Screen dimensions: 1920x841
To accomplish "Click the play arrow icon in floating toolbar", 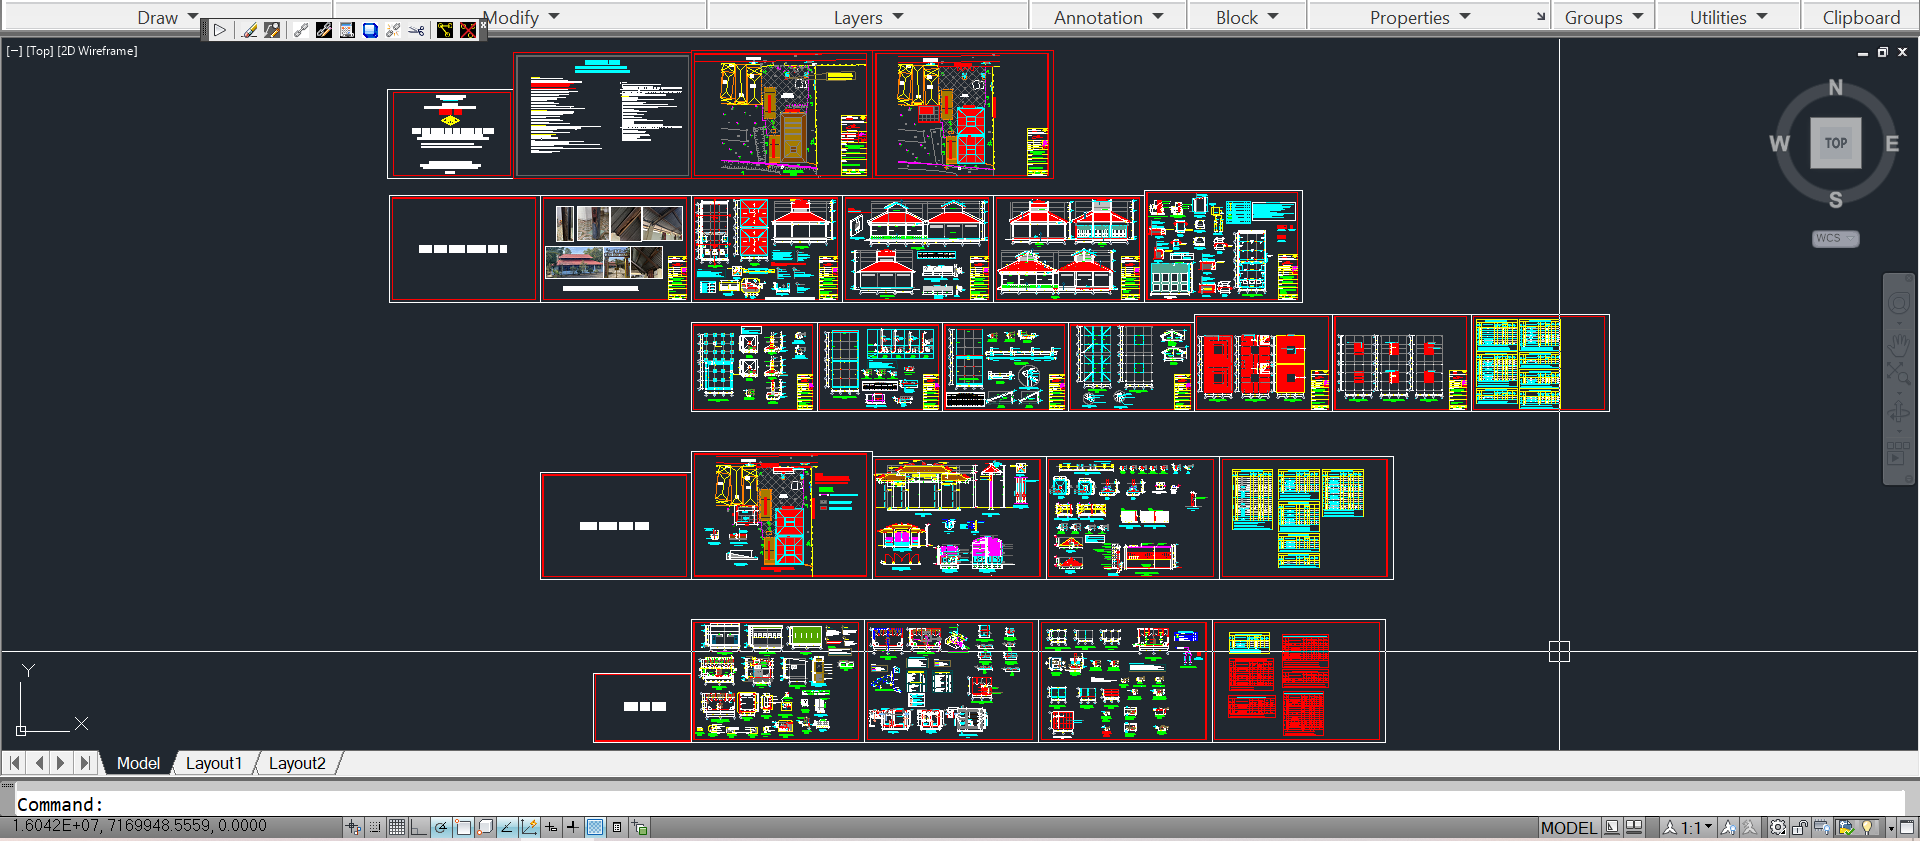I will [219, 30].
